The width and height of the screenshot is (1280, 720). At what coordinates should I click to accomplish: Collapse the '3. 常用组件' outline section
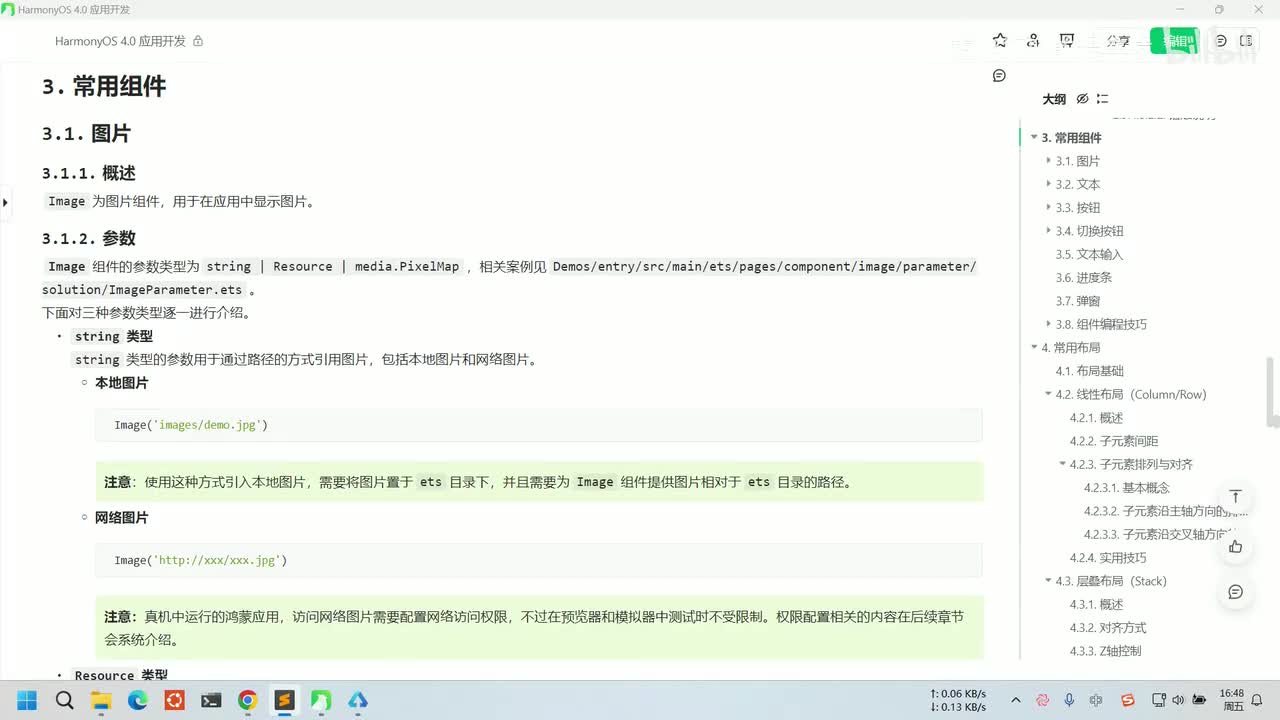point(1034,138)
